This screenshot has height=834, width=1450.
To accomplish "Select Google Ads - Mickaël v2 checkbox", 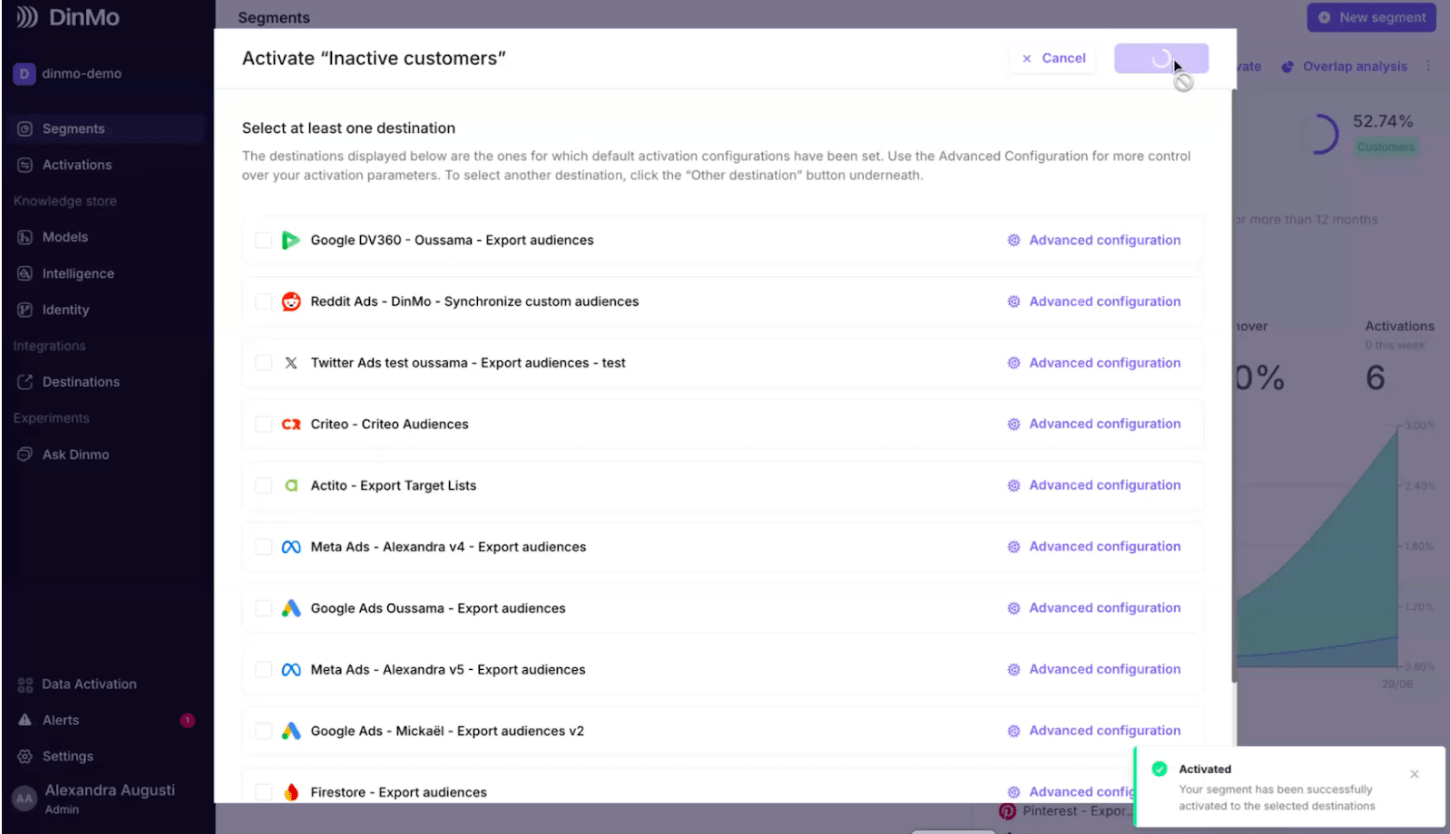I will point(264,731).
